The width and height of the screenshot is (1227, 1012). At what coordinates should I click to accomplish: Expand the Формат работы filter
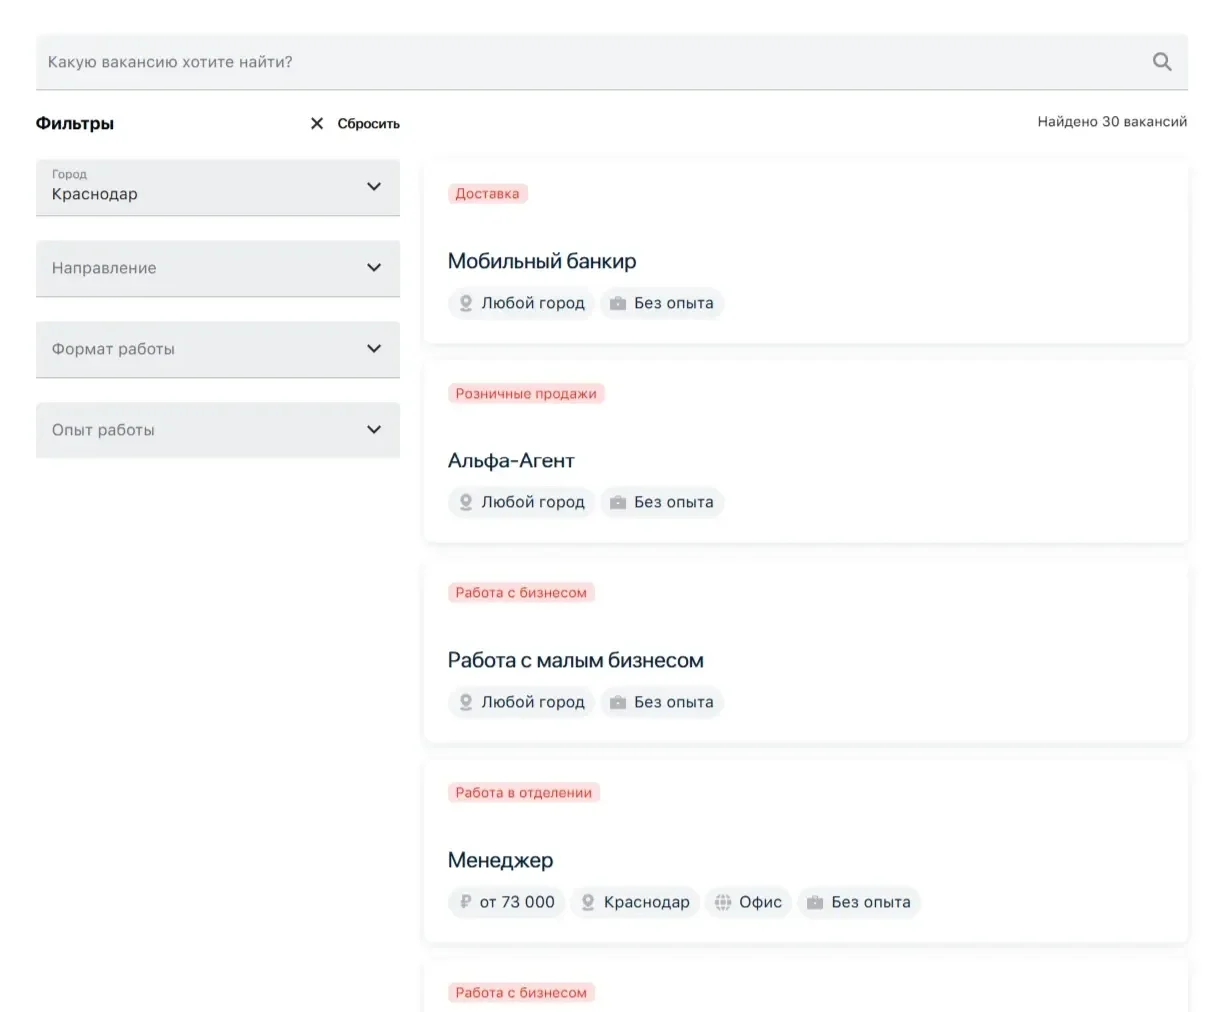click(218, 349)
